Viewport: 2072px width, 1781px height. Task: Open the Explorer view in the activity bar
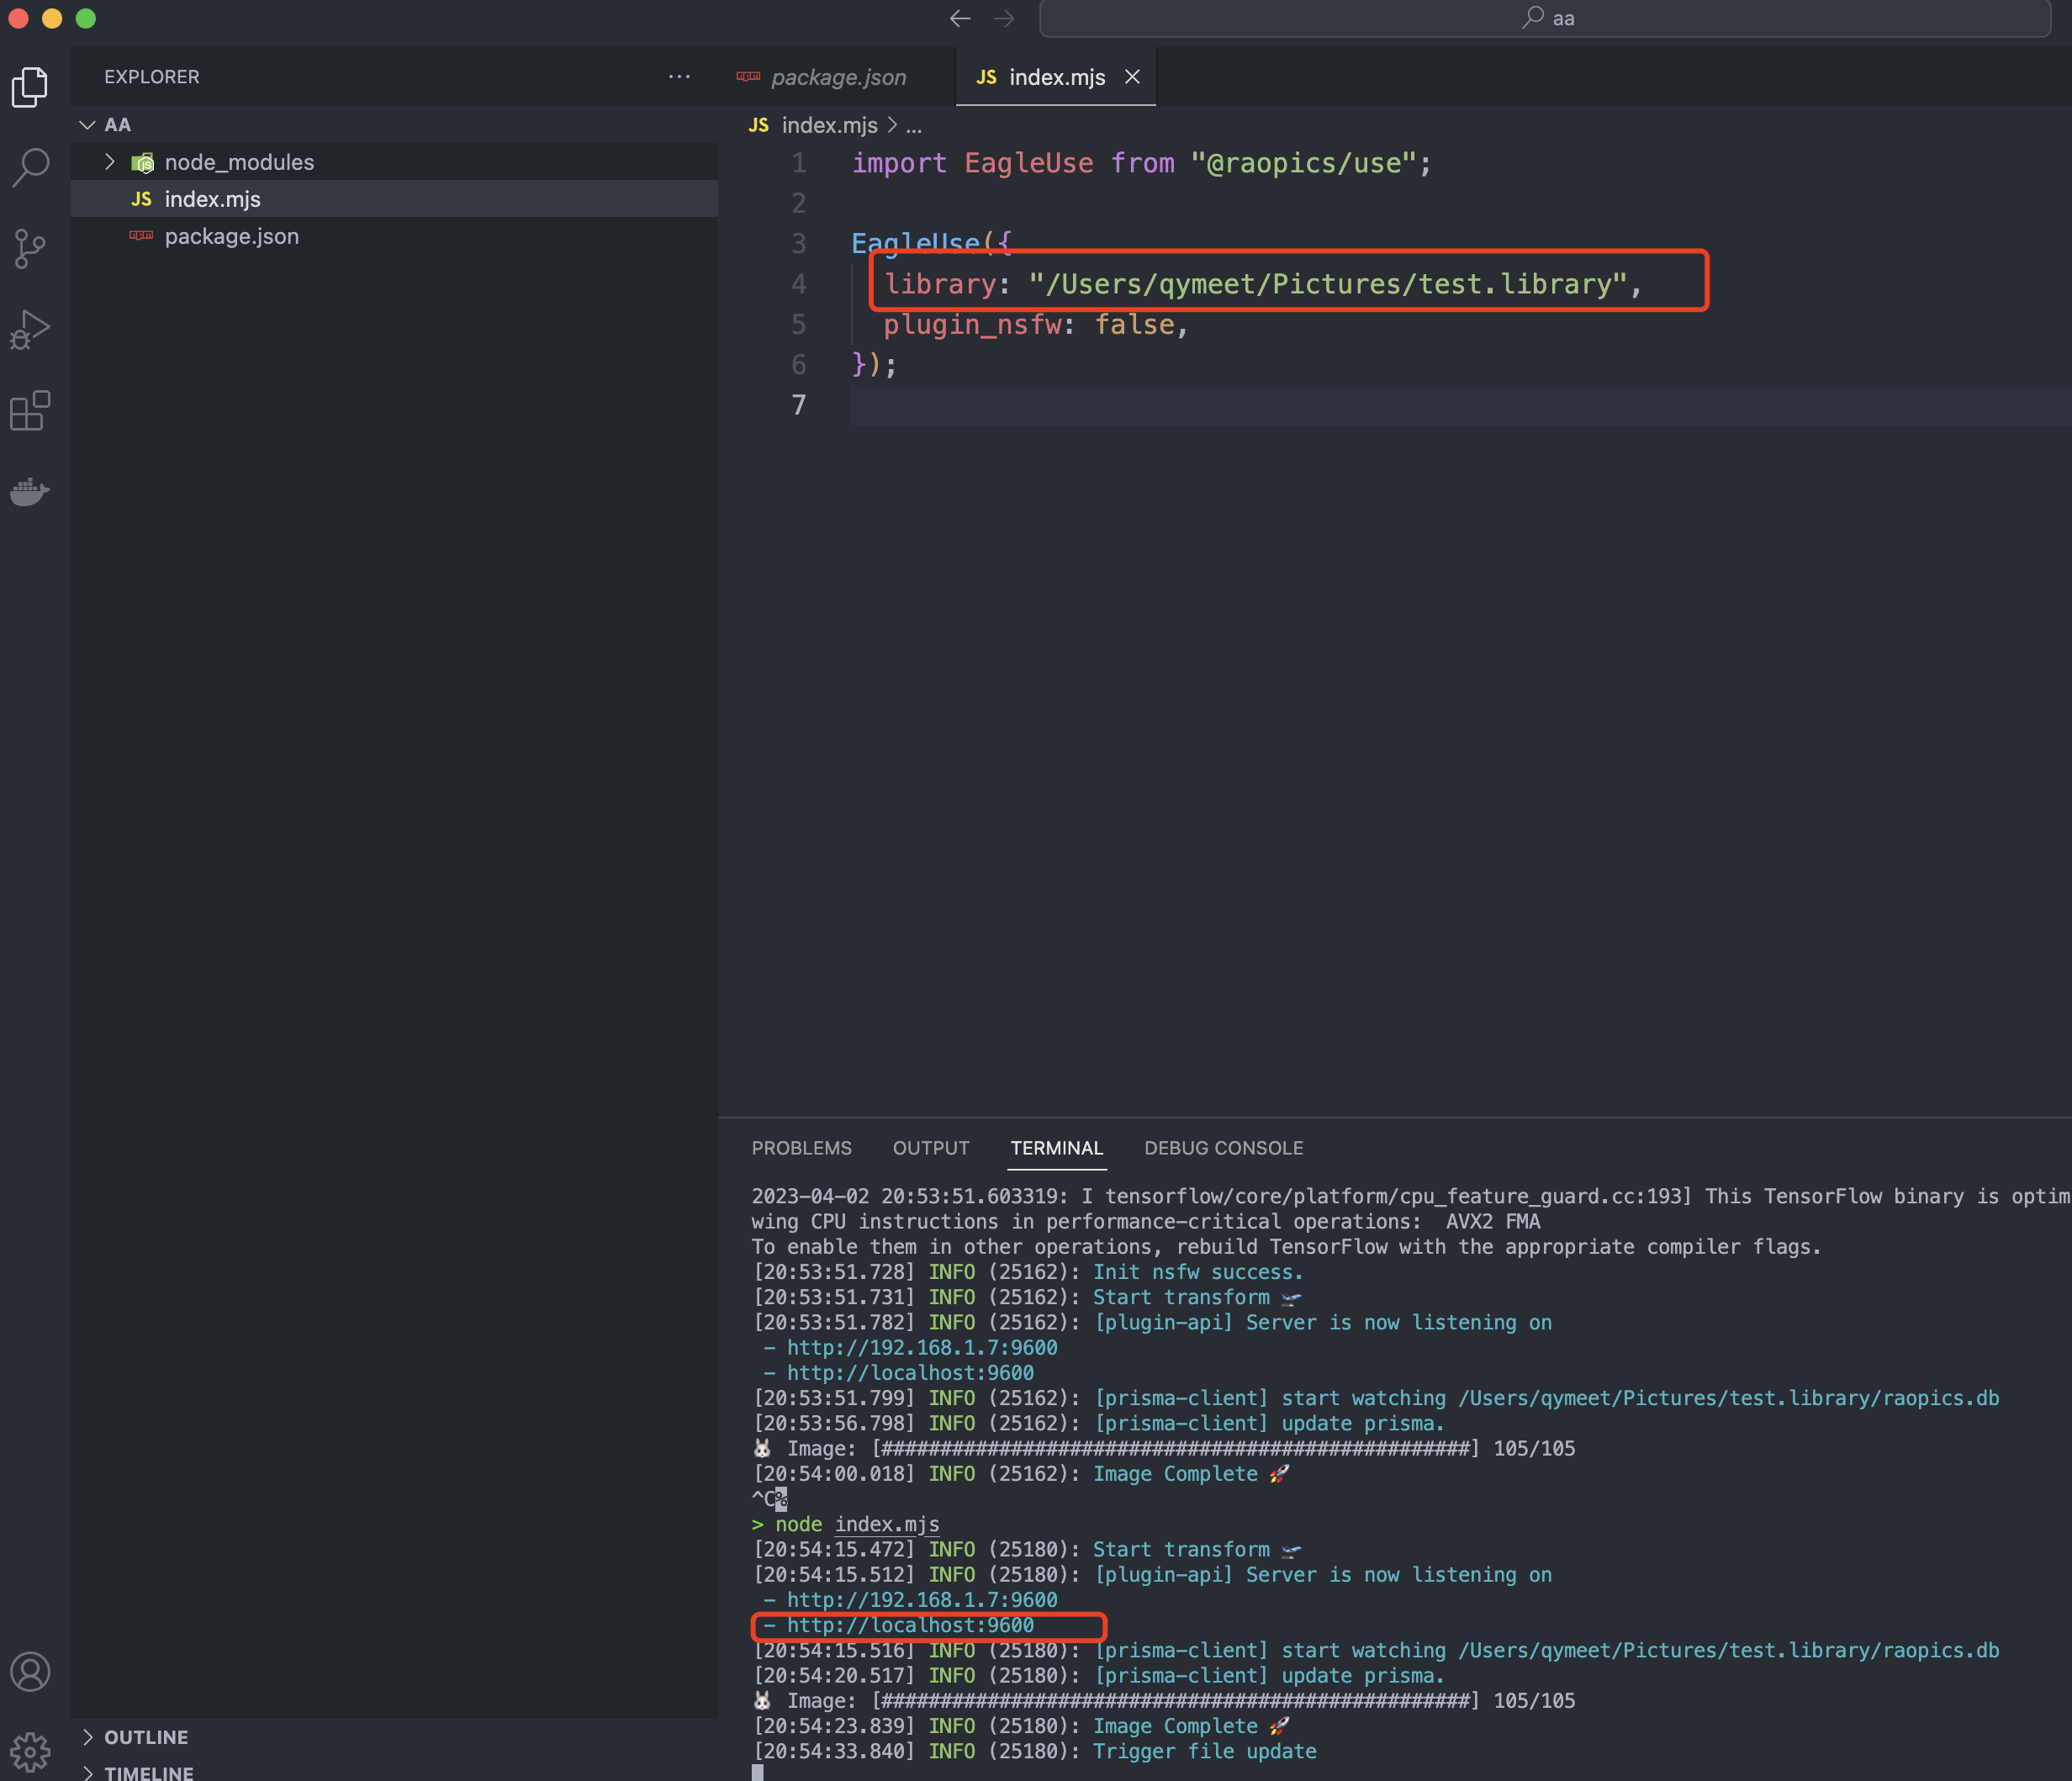30,88
